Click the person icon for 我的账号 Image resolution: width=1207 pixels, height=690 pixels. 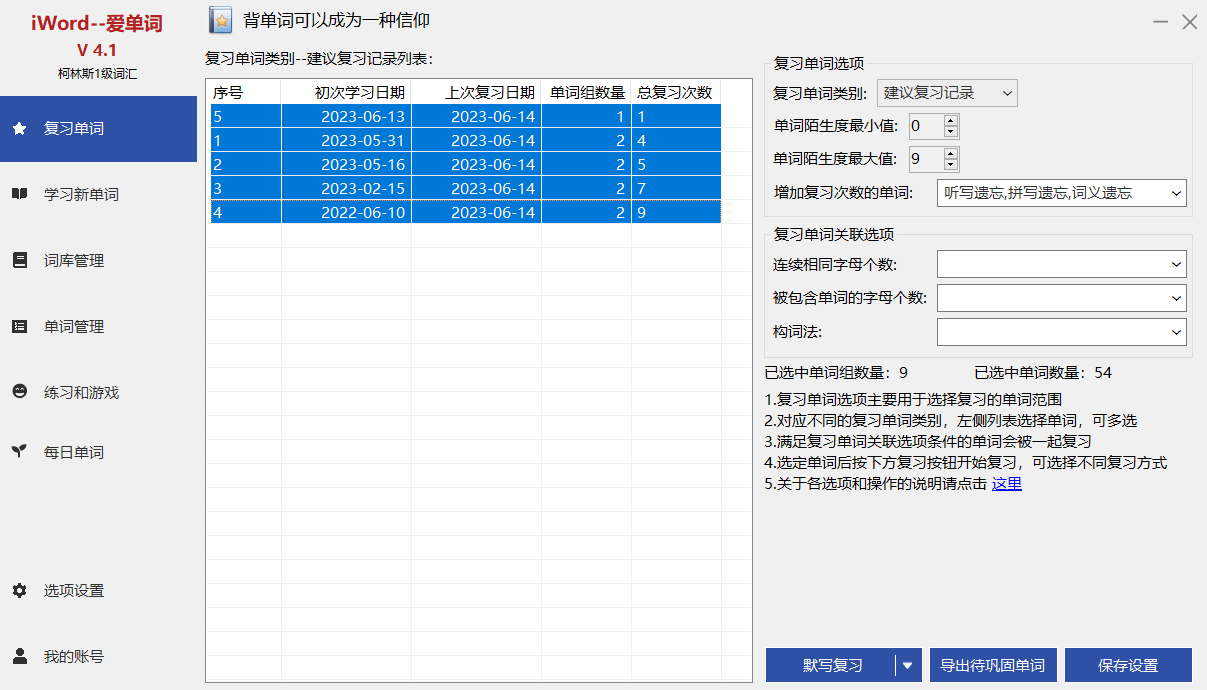pos(19,657)
